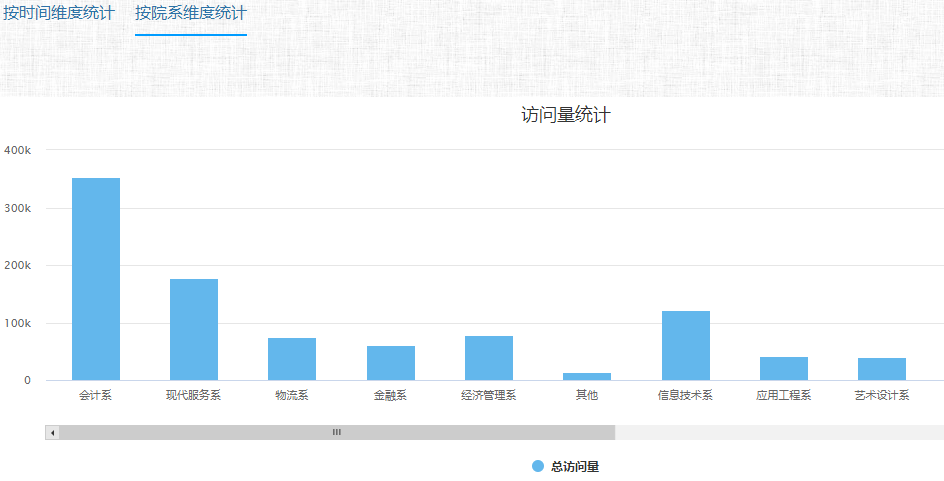Click the 信息技术系 x-axis label

click(x=685, y=395)
